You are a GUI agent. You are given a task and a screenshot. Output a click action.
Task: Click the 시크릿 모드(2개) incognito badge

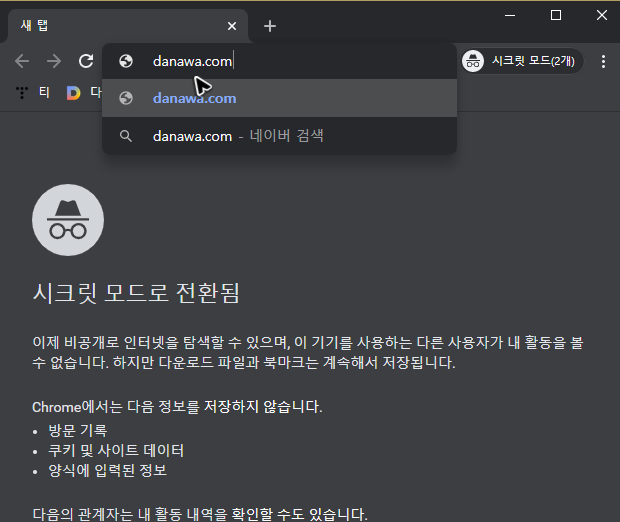click(522, 61)
